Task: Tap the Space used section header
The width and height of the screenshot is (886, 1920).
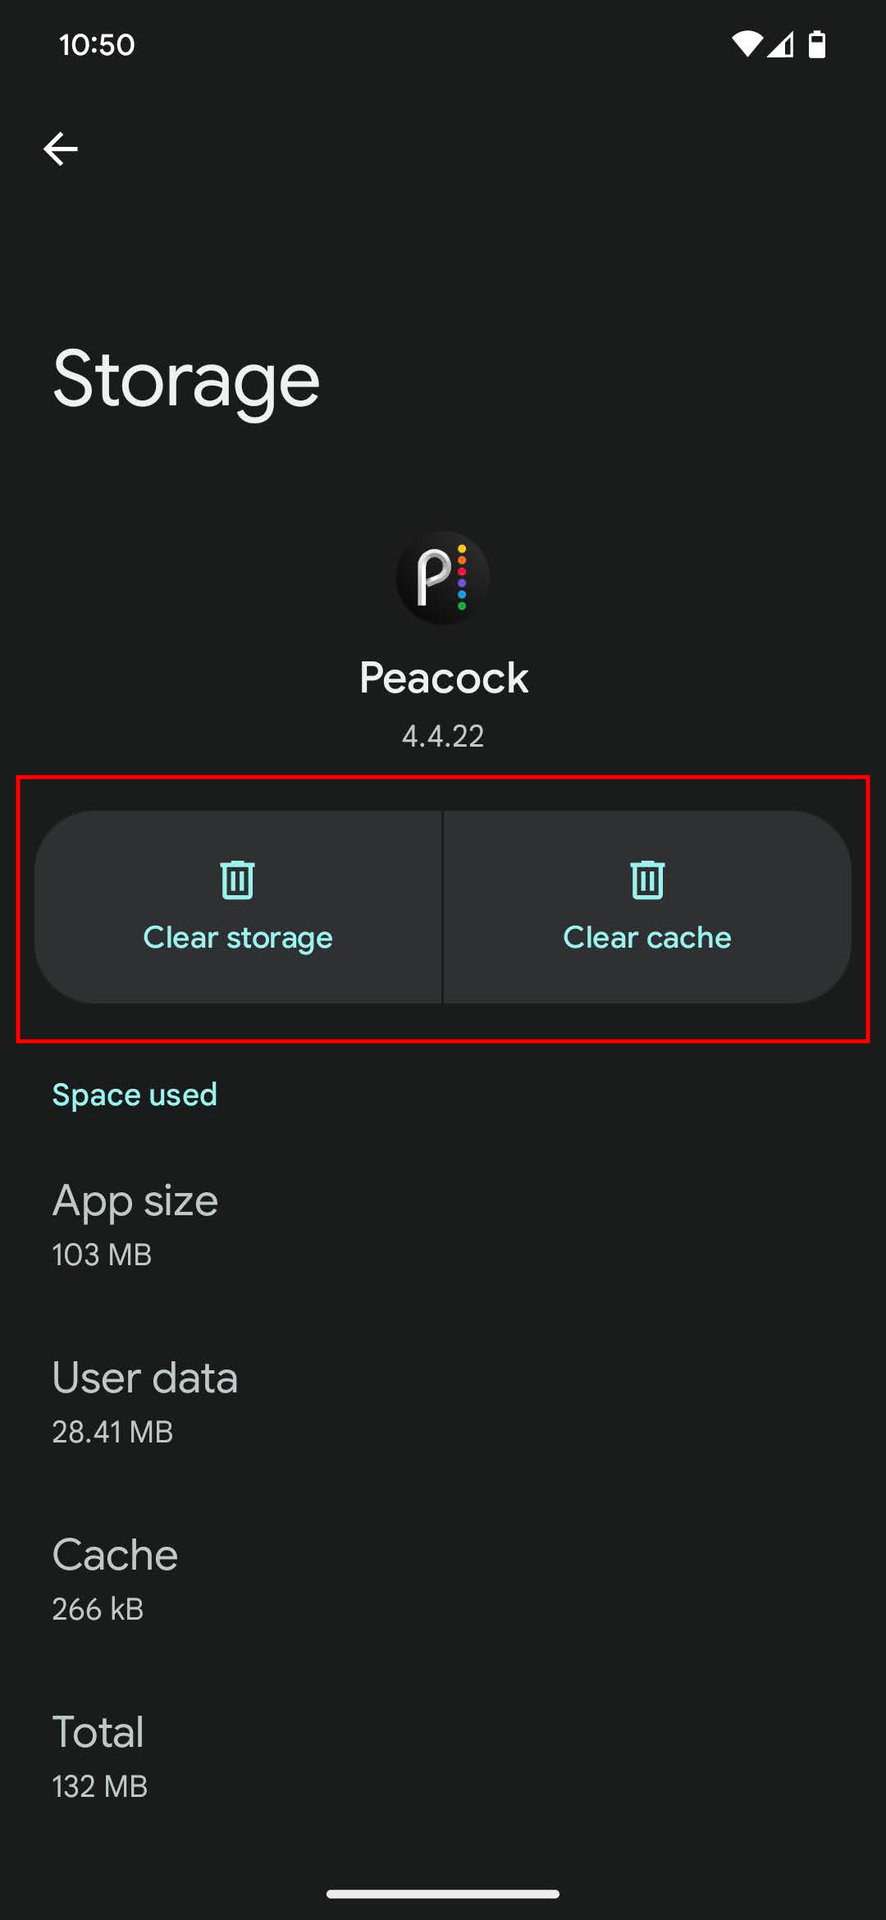Action: pyautogui.click(x=135, y=1095)
